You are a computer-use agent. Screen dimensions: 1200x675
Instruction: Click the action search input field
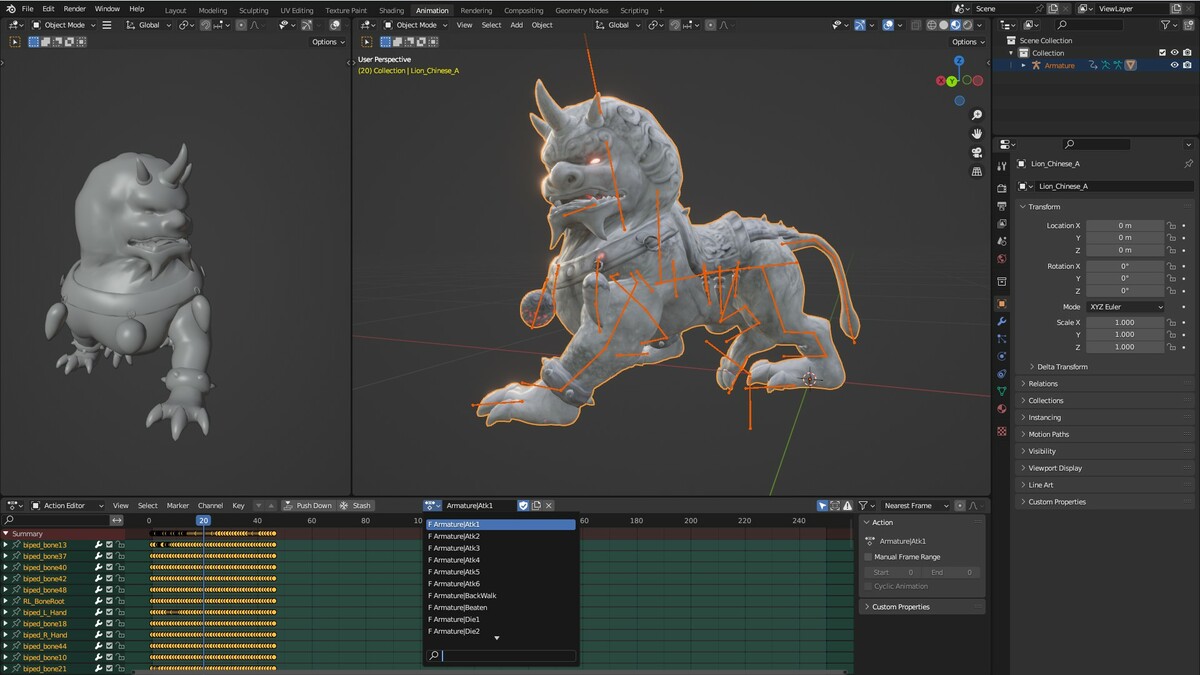509,656
